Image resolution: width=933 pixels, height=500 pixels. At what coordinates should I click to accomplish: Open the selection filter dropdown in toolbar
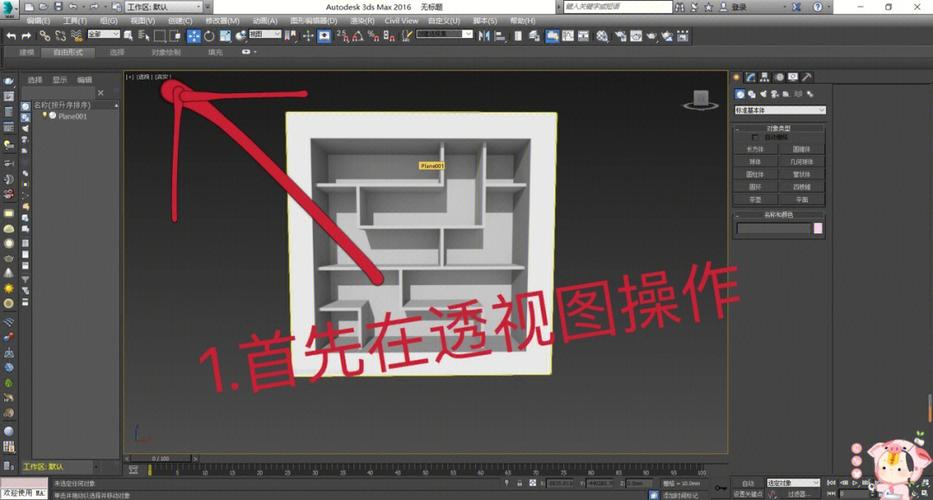point(104,35)
